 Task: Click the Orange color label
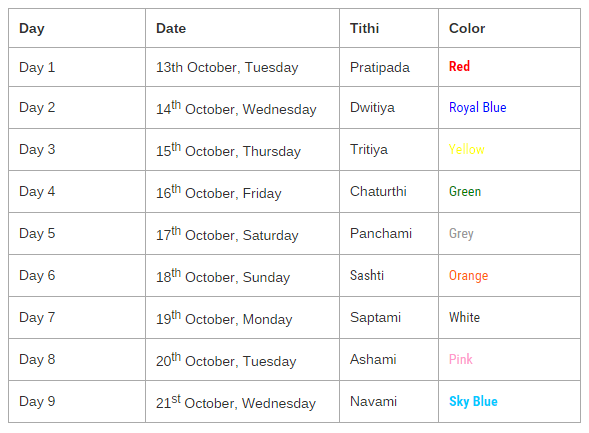468,276
